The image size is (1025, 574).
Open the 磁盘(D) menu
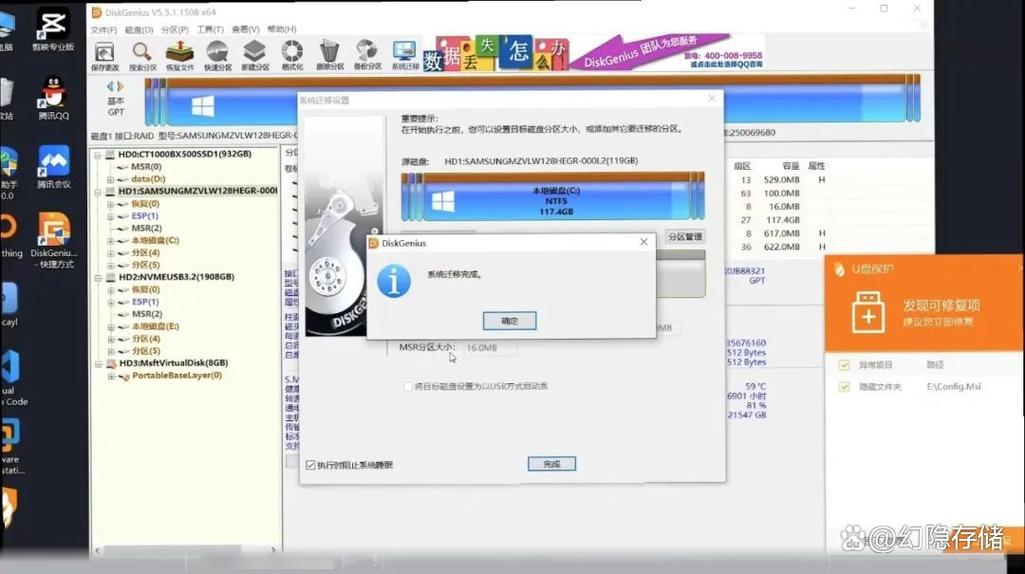(x=139, y=30)
